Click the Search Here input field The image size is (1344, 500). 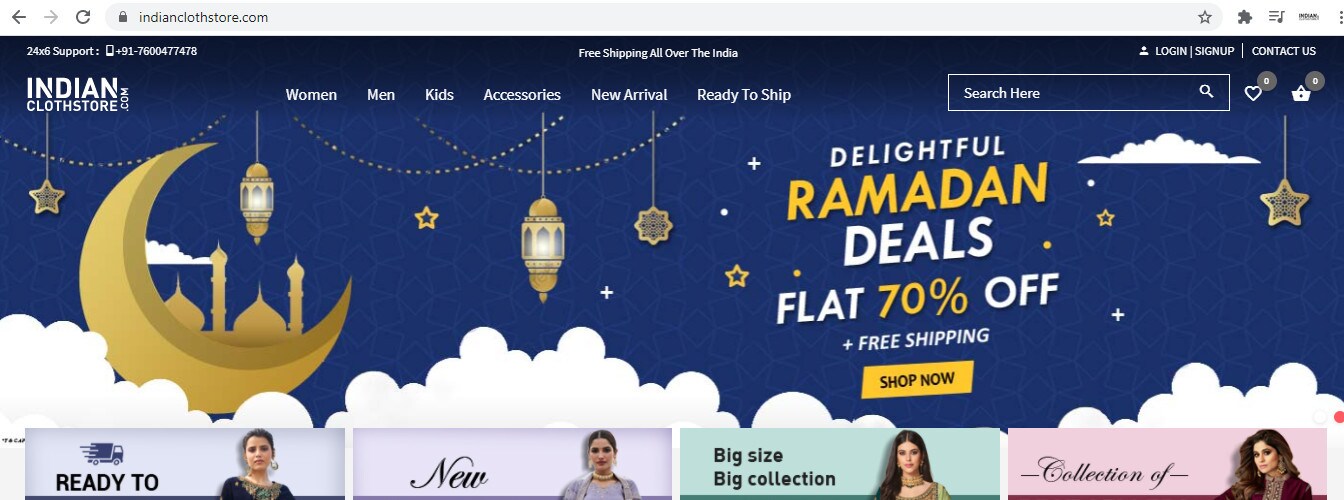tap(1089, 93)
